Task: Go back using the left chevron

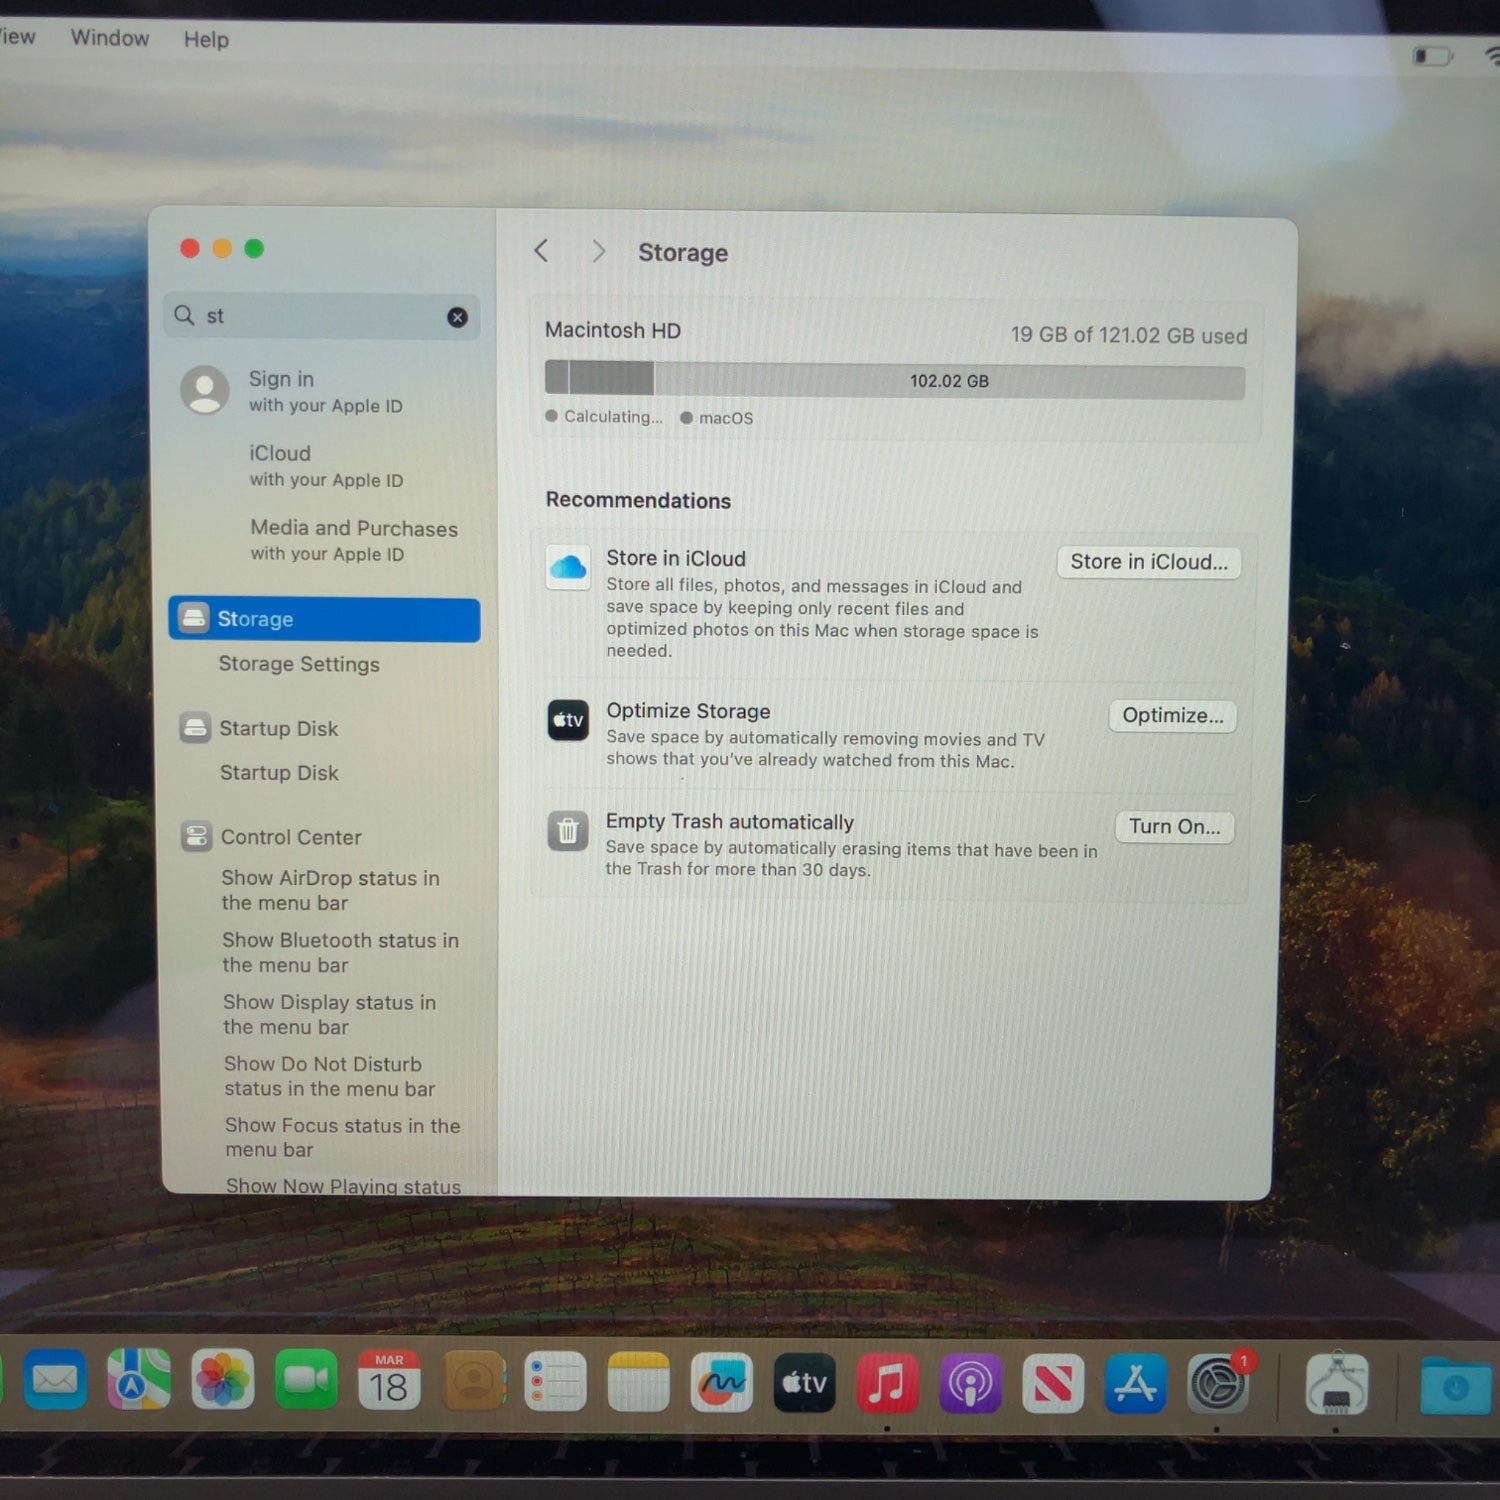Action: click(x=542, y=250)
